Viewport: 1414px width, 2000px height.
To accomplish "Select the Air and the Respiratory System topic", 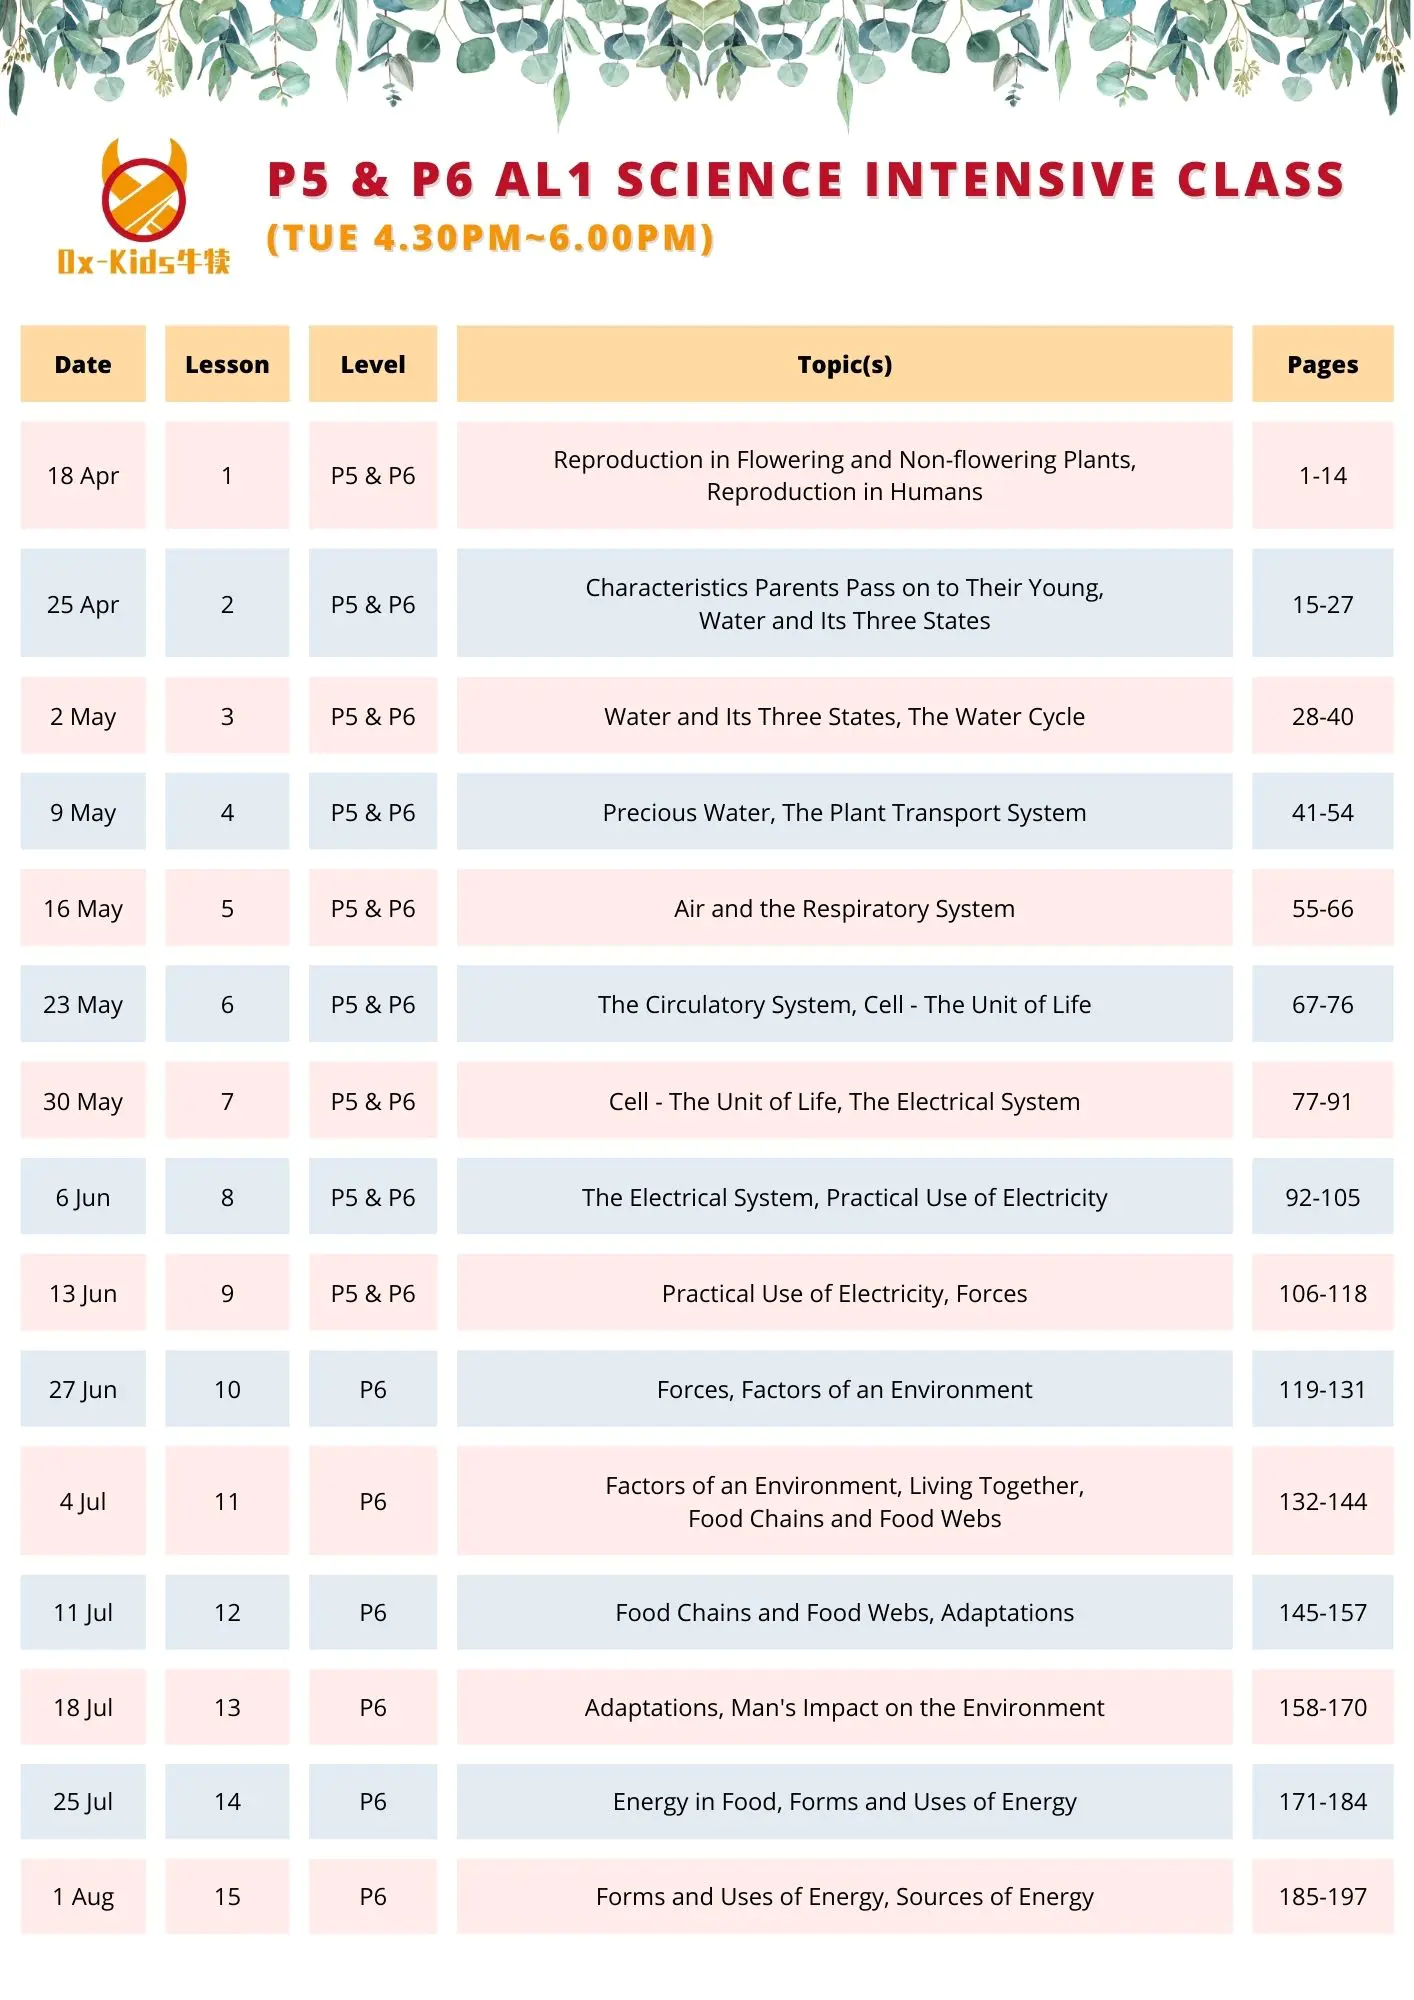I will (x=844, y=908).
